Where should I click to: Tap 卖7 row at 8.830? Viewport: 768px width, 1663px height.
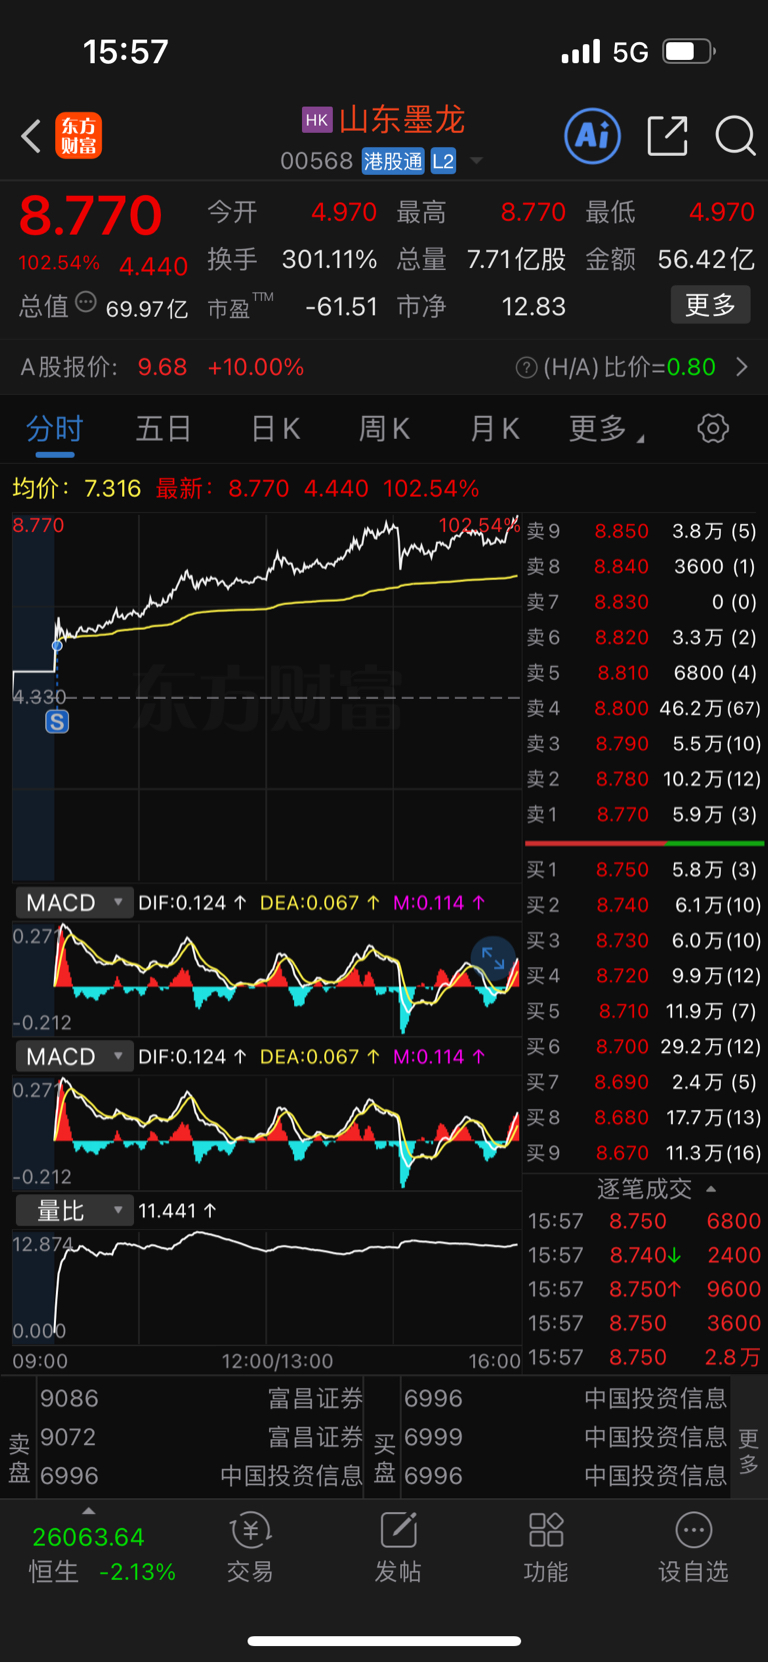pyautogui.click(x=643, y=602)
